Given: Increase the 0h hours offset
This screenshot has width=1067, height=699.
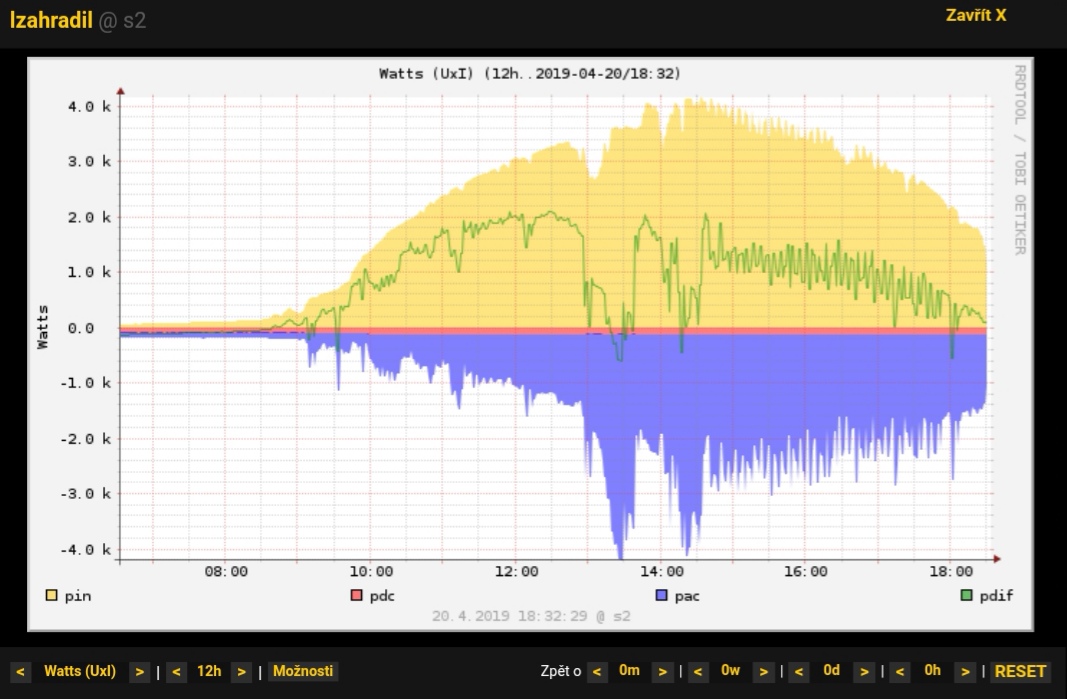Looking at the screenshot, I should pos(965,671).
